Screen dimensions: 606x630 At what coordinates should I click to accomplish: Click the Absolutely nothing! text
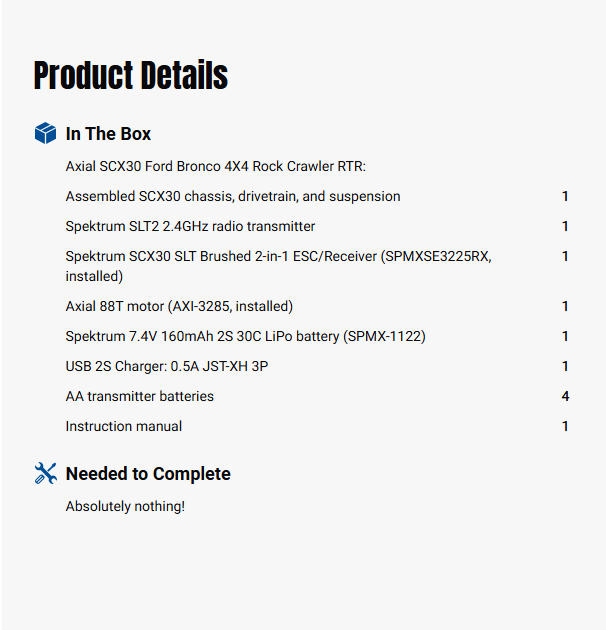pos(125,506)
